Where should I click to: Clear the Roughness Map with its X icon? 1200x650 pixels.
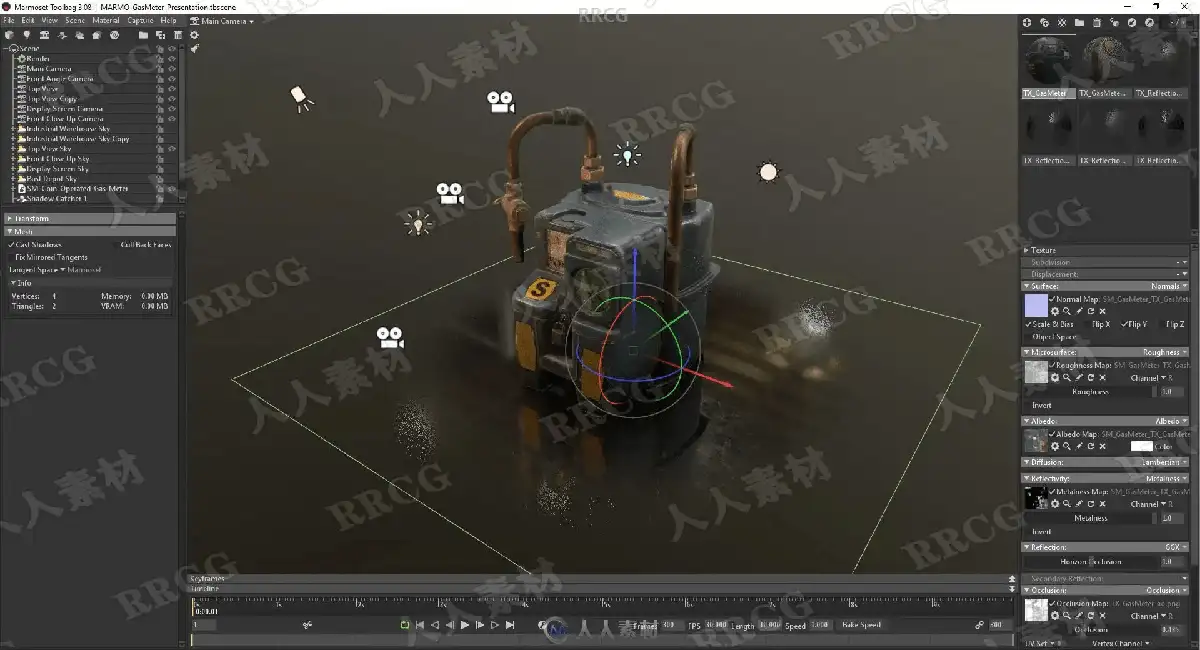click(1103, 378)
